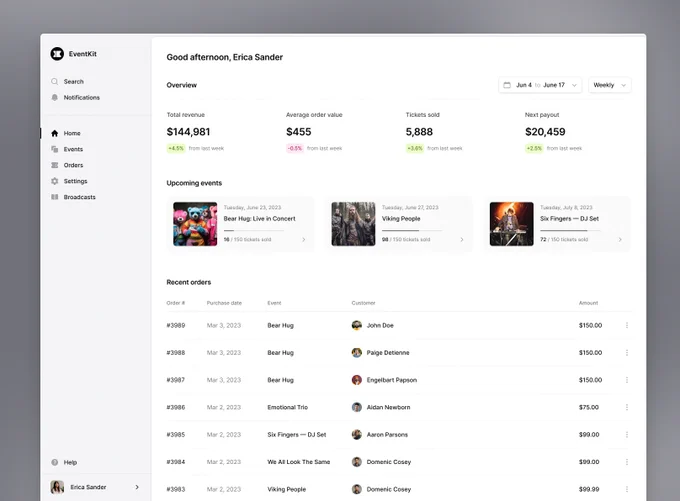Open Settings in the sidebar
680x501 pixels.
75,181
